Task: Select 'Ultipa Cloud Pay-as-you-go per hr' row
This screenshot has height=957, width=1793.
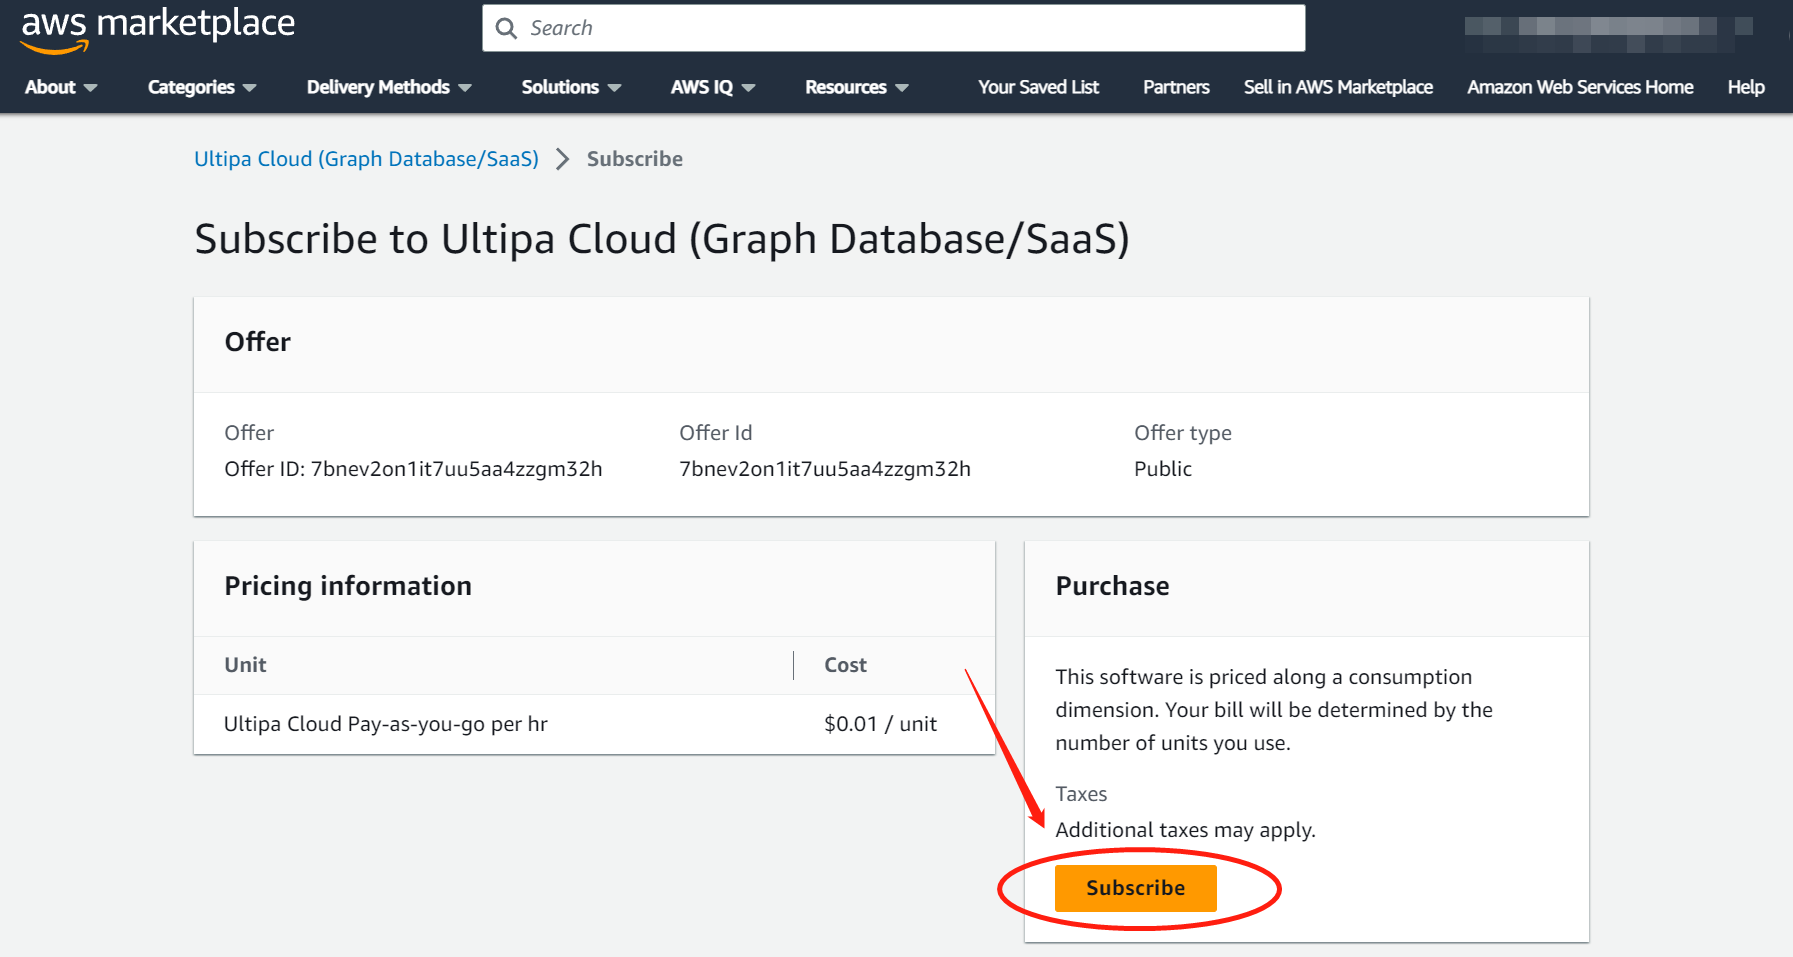Action: coord(594,724)
